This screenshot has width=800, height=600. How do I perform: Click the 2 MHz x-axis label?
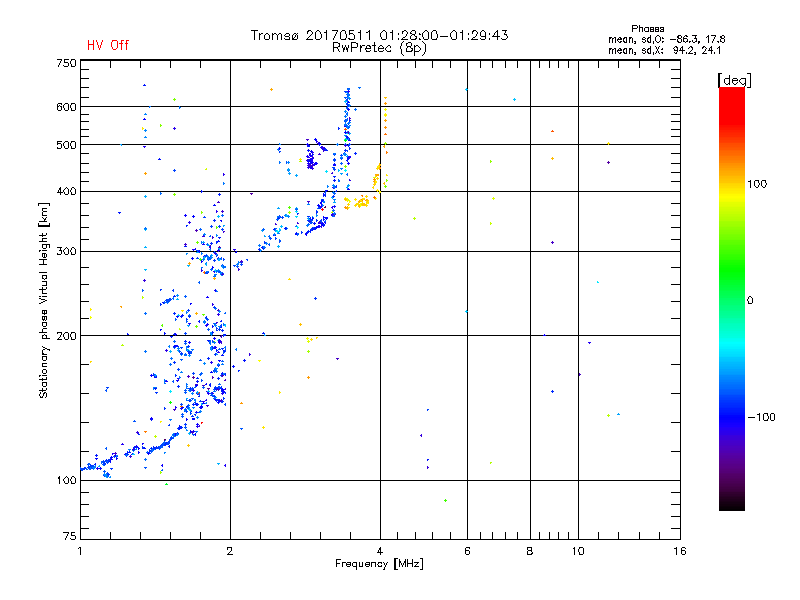point(230,551)
